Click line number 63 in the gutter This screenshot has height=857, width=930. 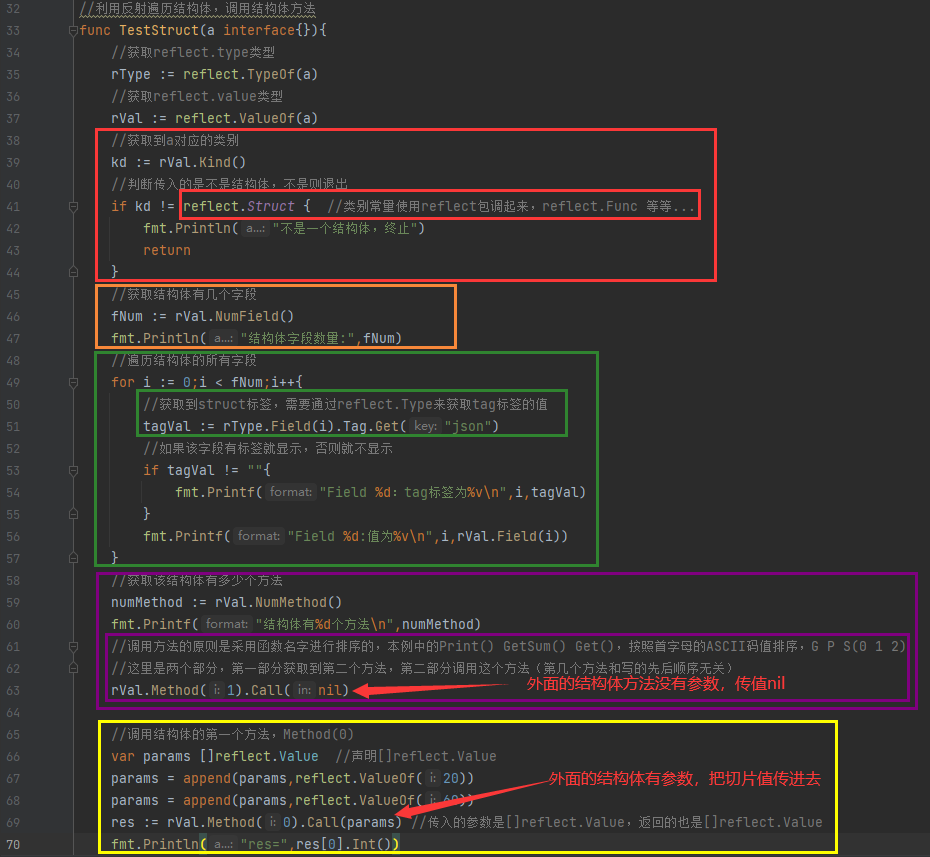coord(13,691)
